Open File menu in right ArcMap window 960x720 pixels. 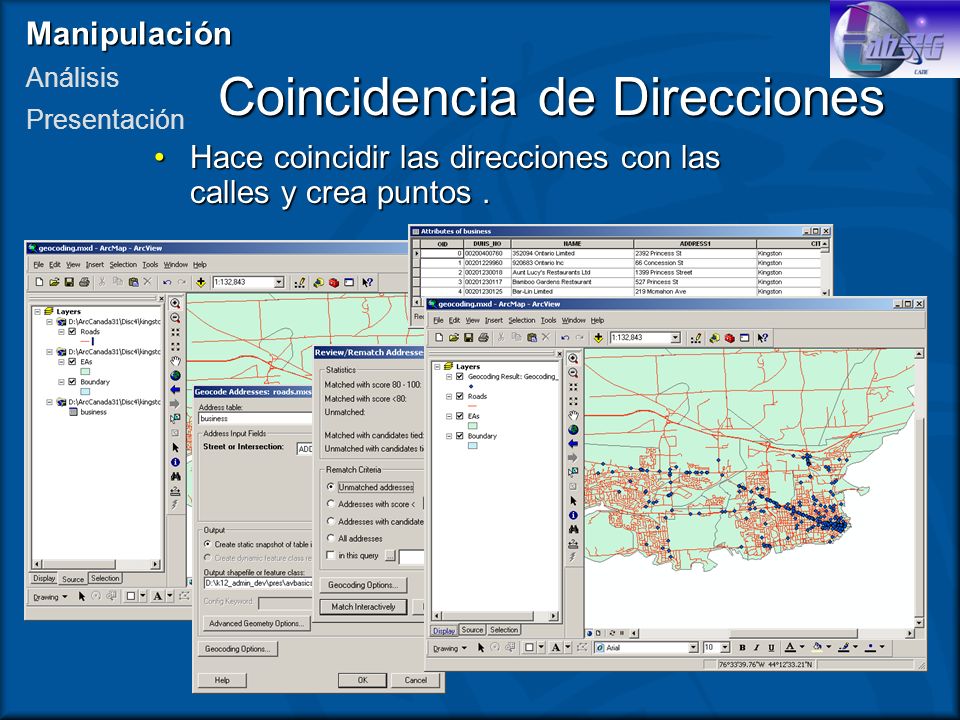438,320
